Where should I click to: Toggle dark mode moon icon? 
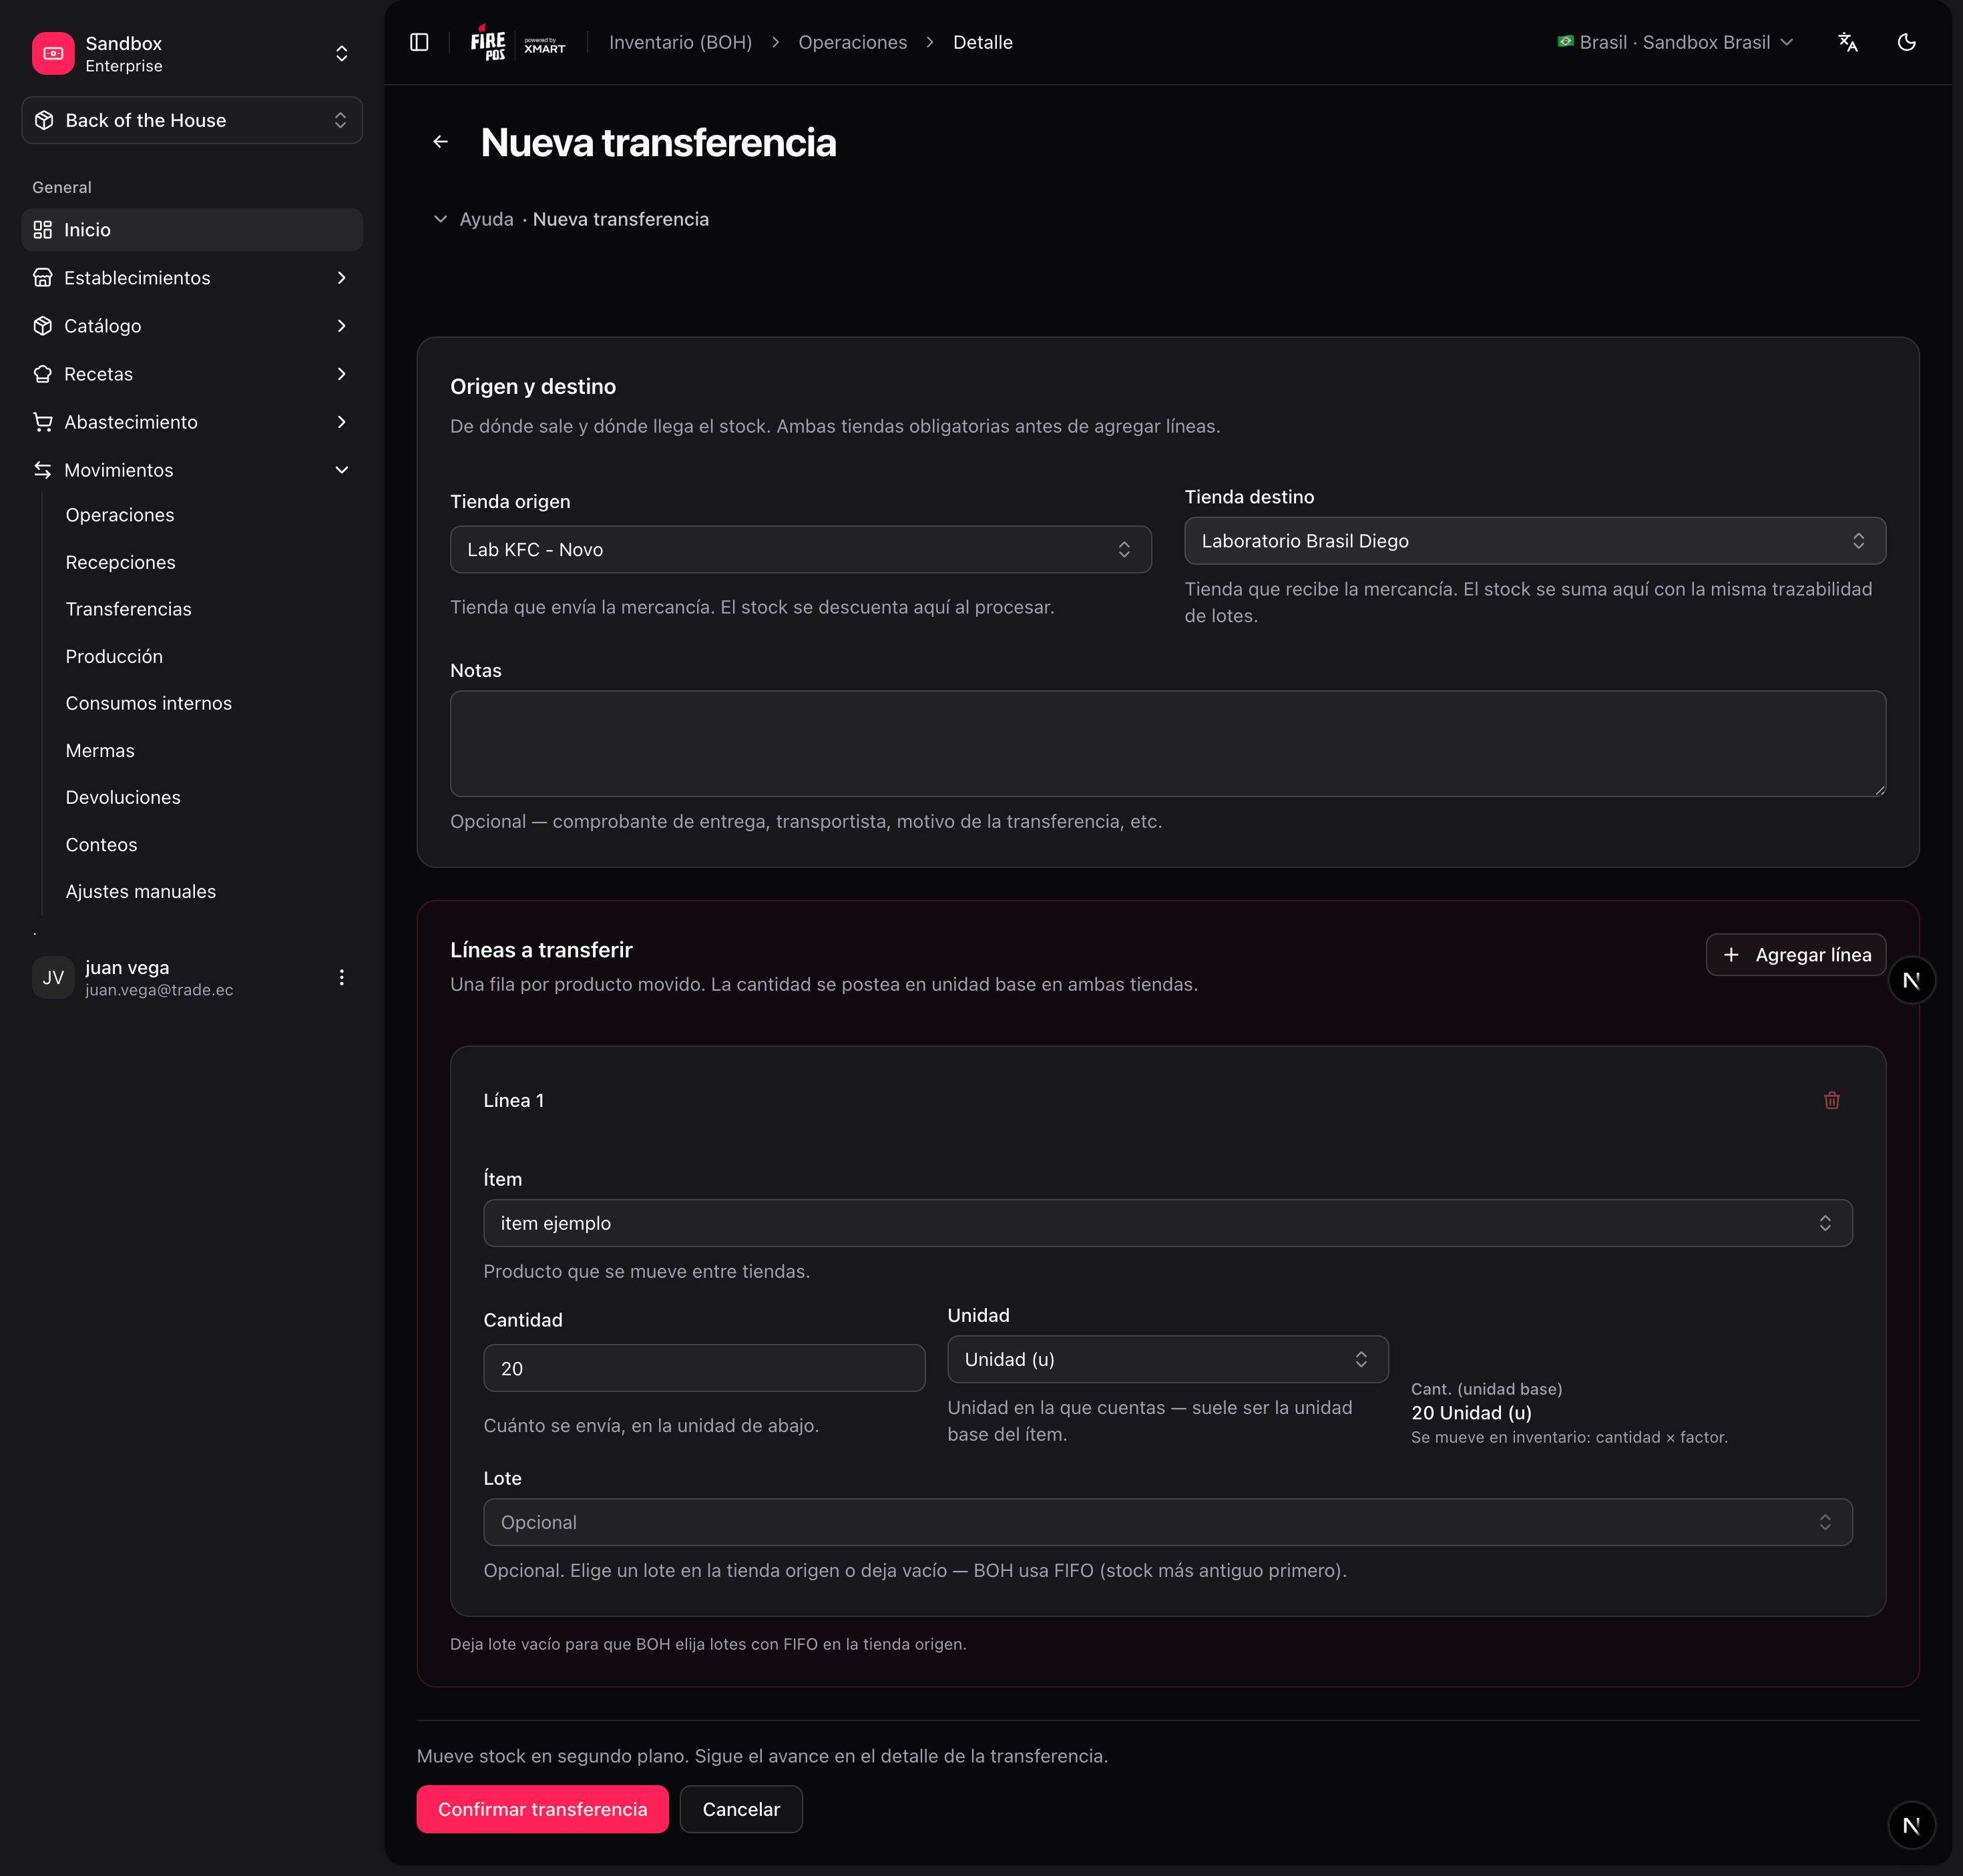(x=1907, y=42)
